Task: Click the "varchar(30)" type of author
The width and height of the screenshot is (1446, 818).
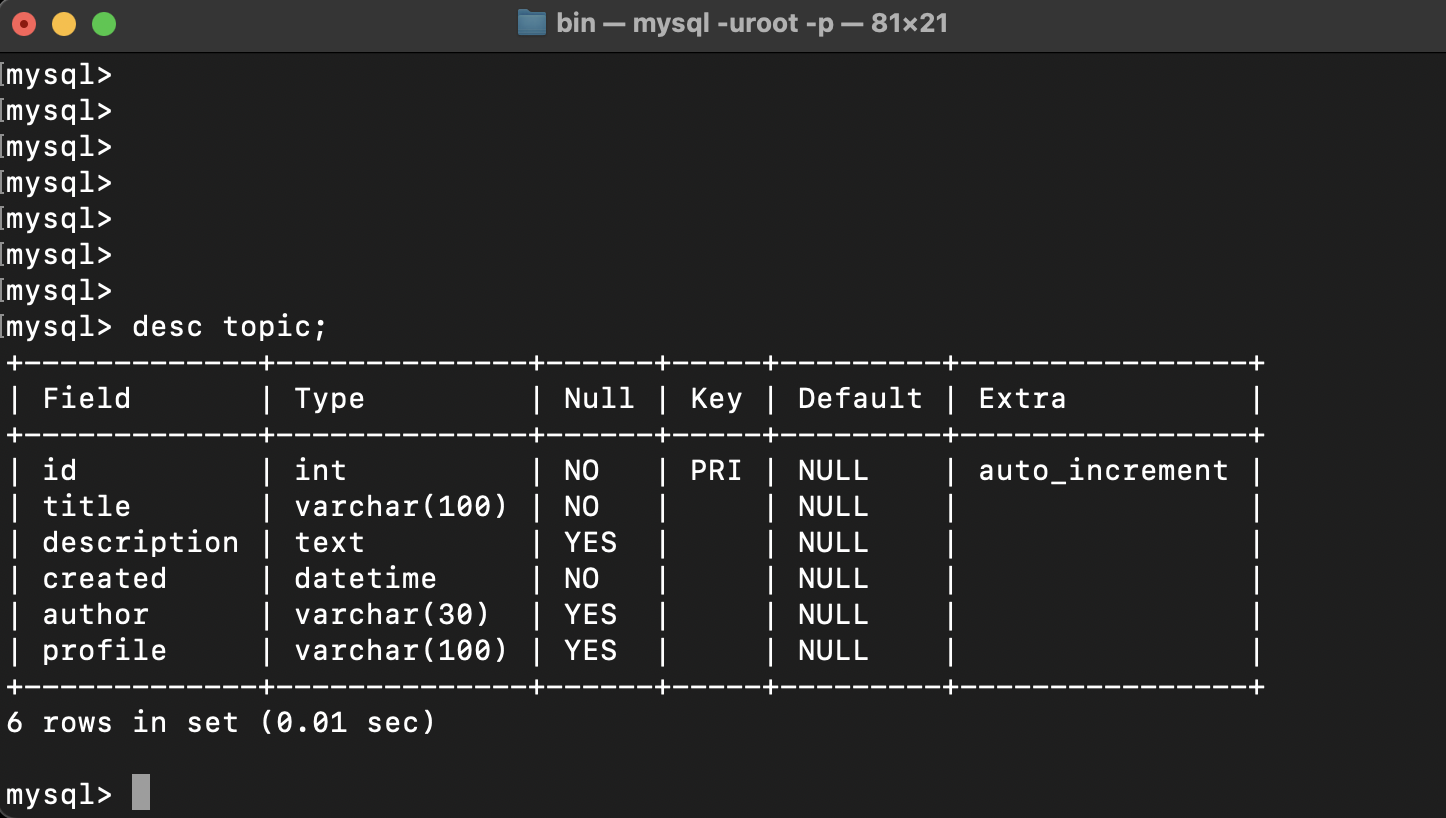Action: click(392, 615)
